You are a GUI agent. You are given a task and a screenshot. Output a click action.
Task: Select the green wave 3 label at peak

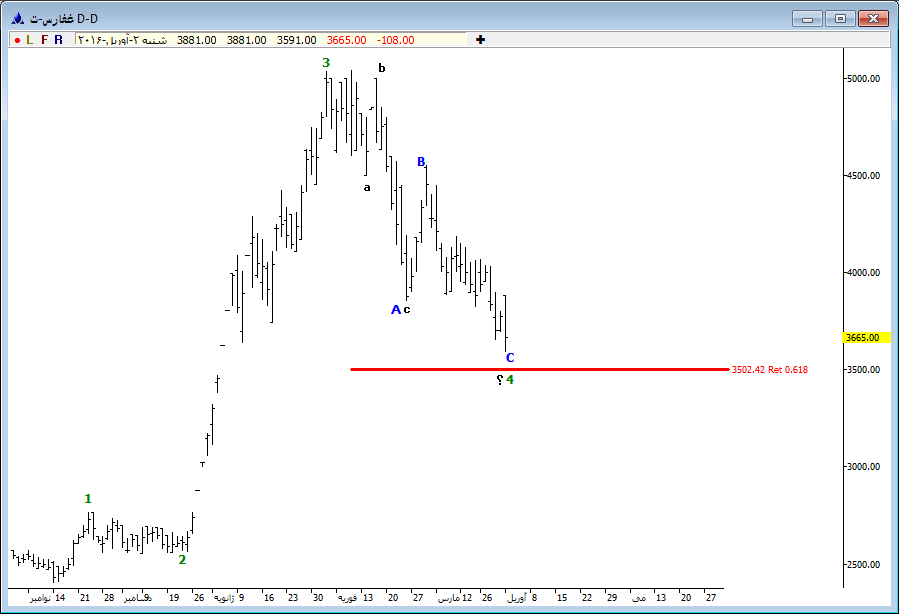325,63
